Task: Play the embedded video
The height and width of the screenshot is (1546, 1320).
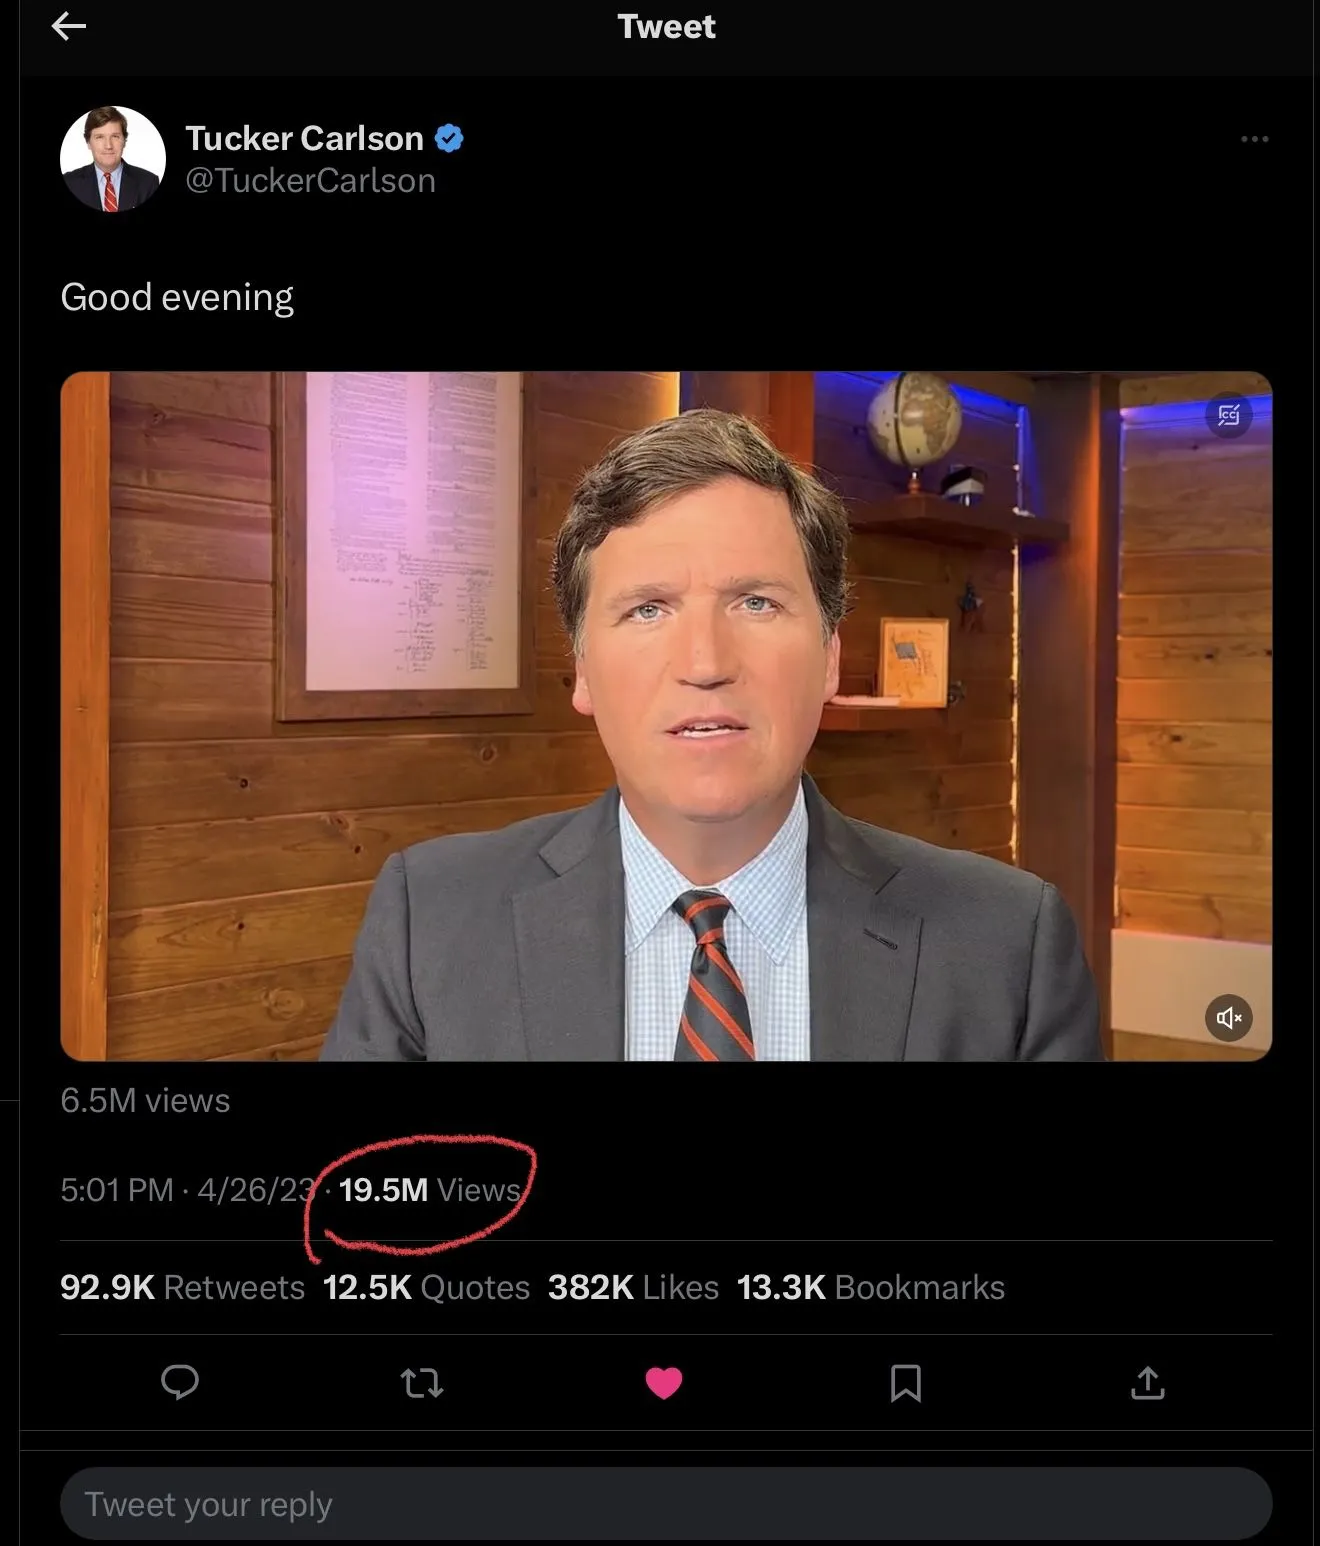Action: pos(666,716)
